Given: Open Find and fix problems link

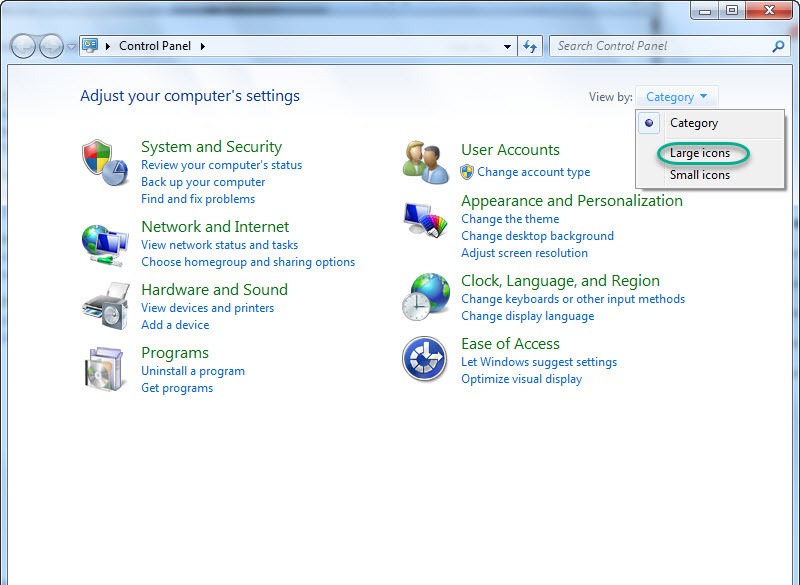Looking at the screenshot, I should coord(198,199).
